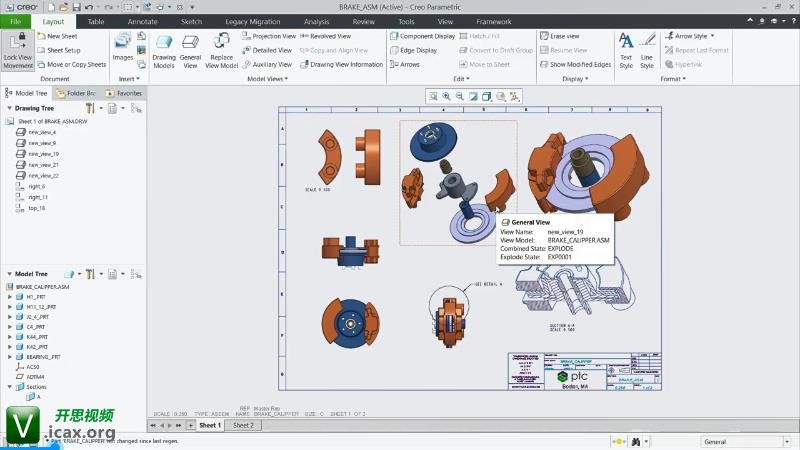Open the Model Views group dropdown
800x450 pixels.
[266, 78]
